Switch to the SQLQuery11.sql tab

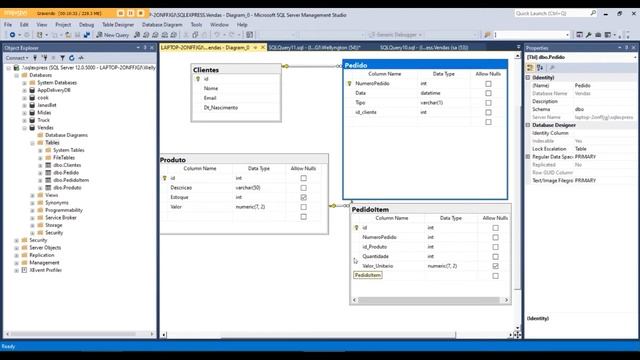tap(314, 48)
